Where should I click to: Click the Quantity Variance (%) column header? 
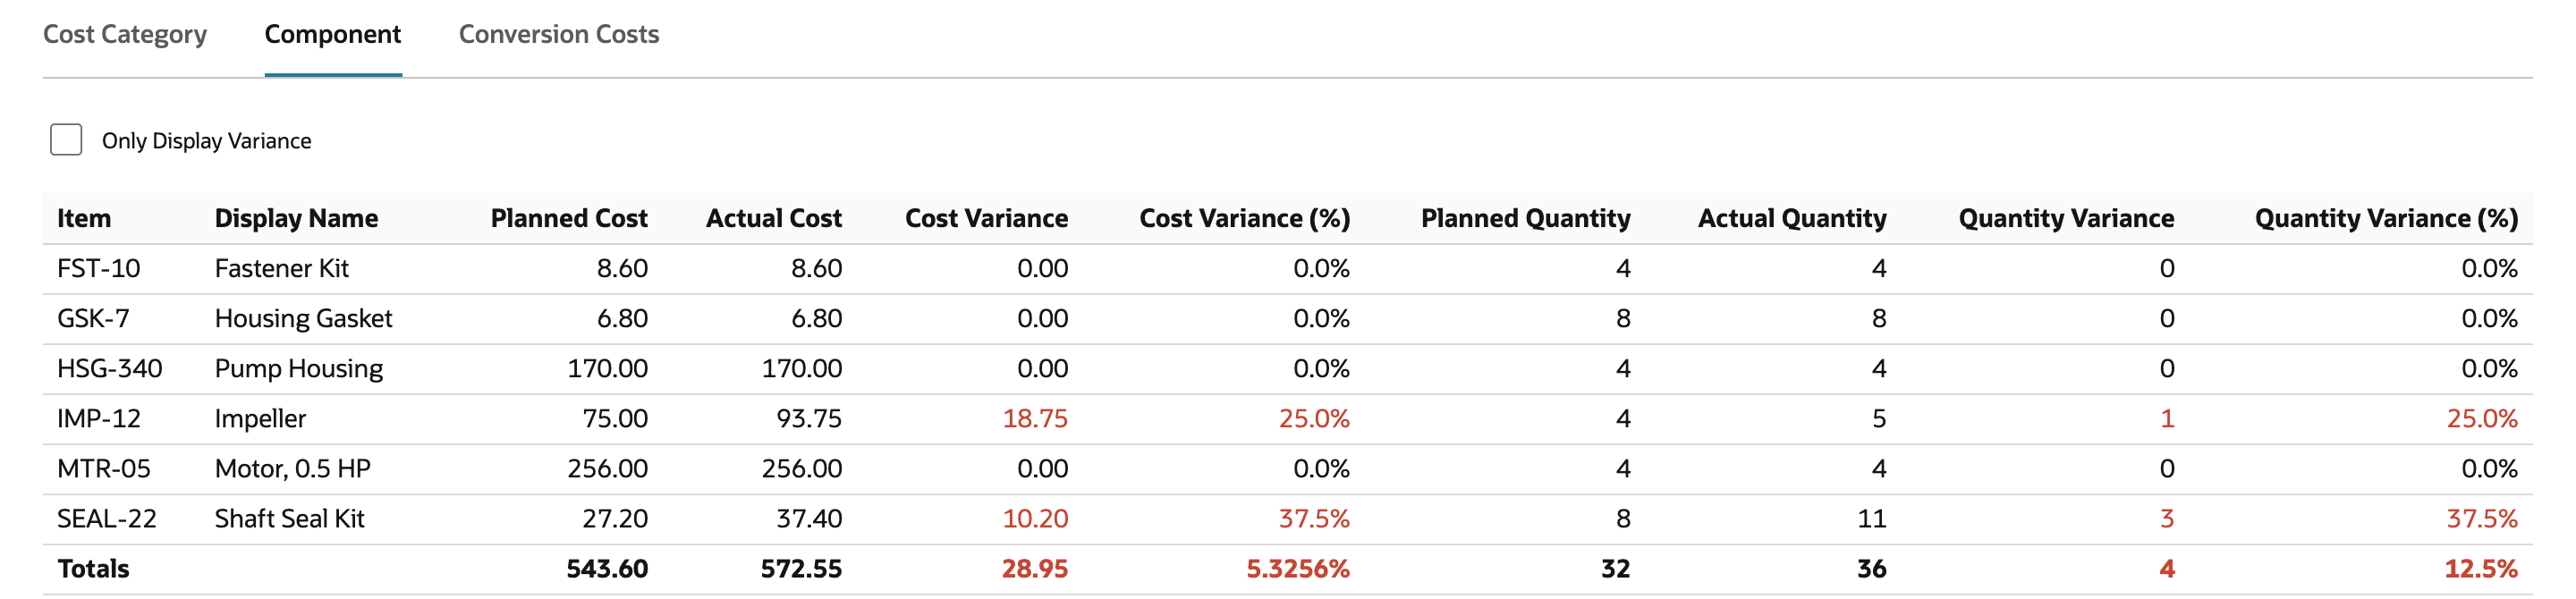click(2386, 218)
